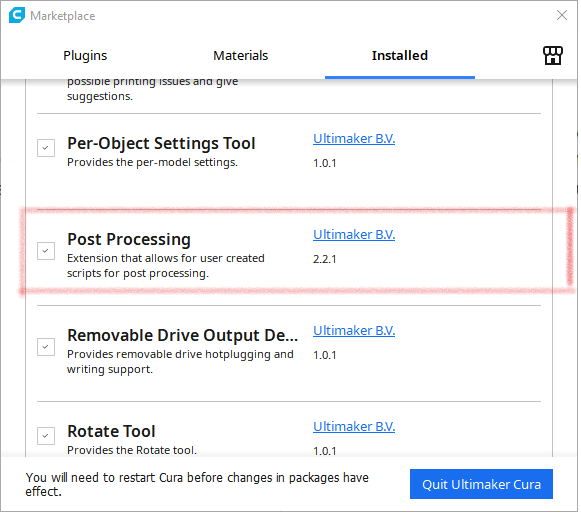The height and width of the screenshot is (512, 581).
Task: Select the Removable Drive Output De... heading
Action: 182,335
